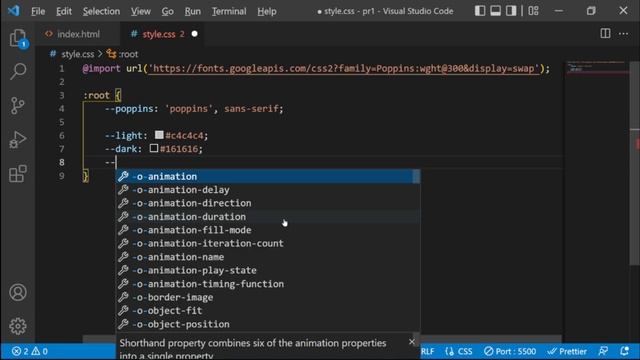
Task: Open the Search view in activity bar
Action: tap(18, 71)
